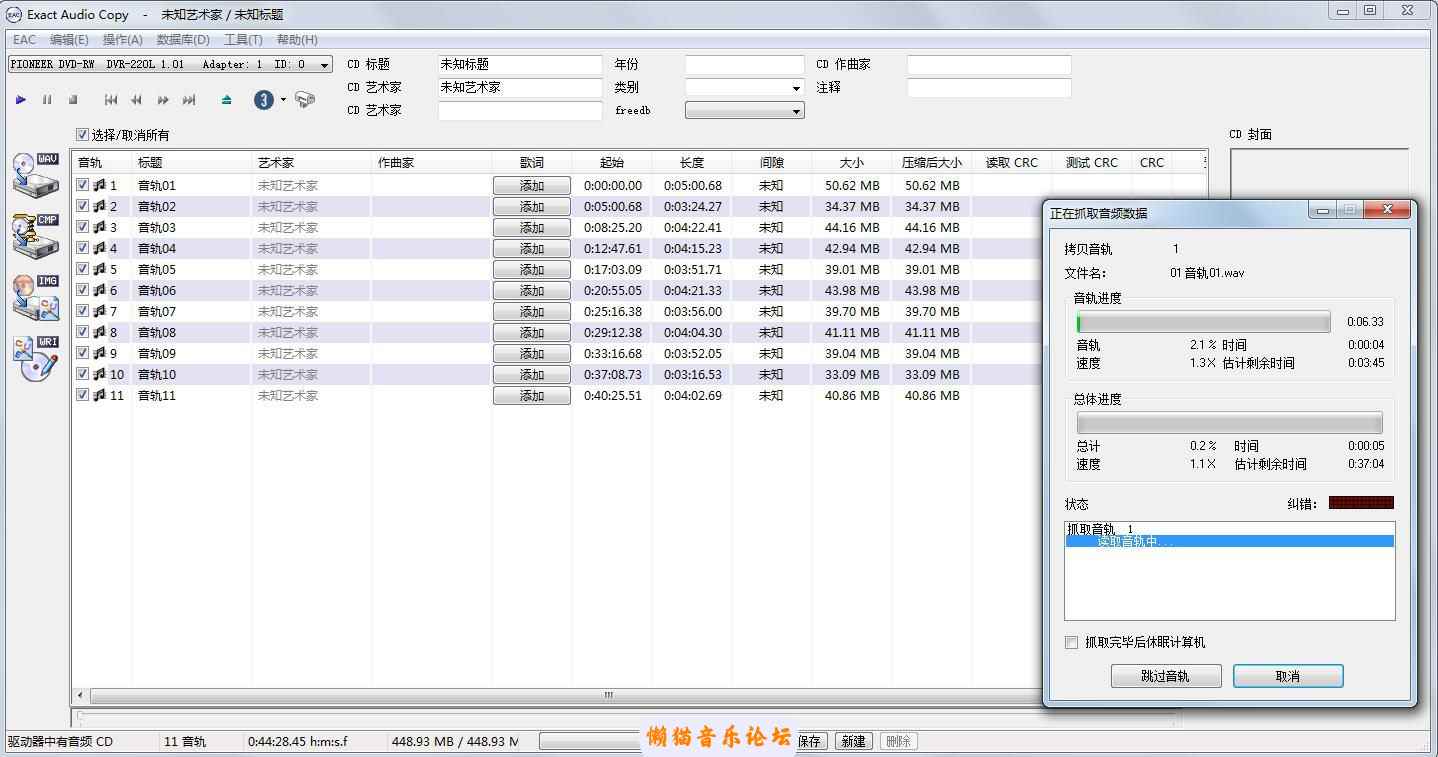Click the Read CRC column header
The height and width of the screenshot is (757, 1438).
pos(1011,162)
